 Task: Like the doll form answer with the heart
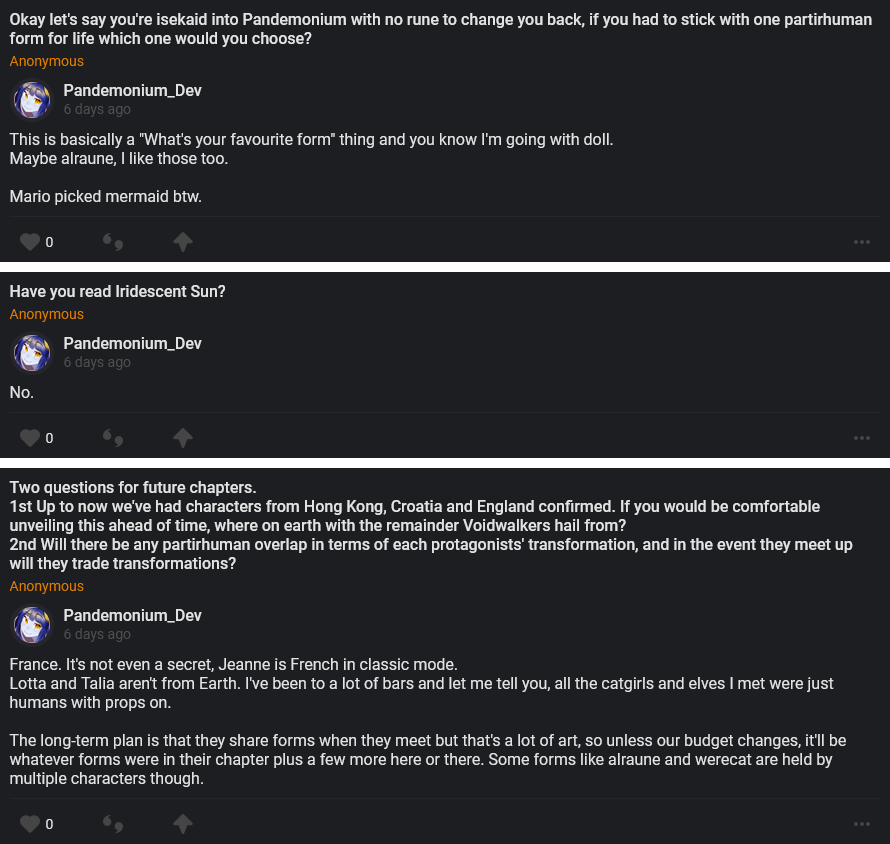pos(30,242)
